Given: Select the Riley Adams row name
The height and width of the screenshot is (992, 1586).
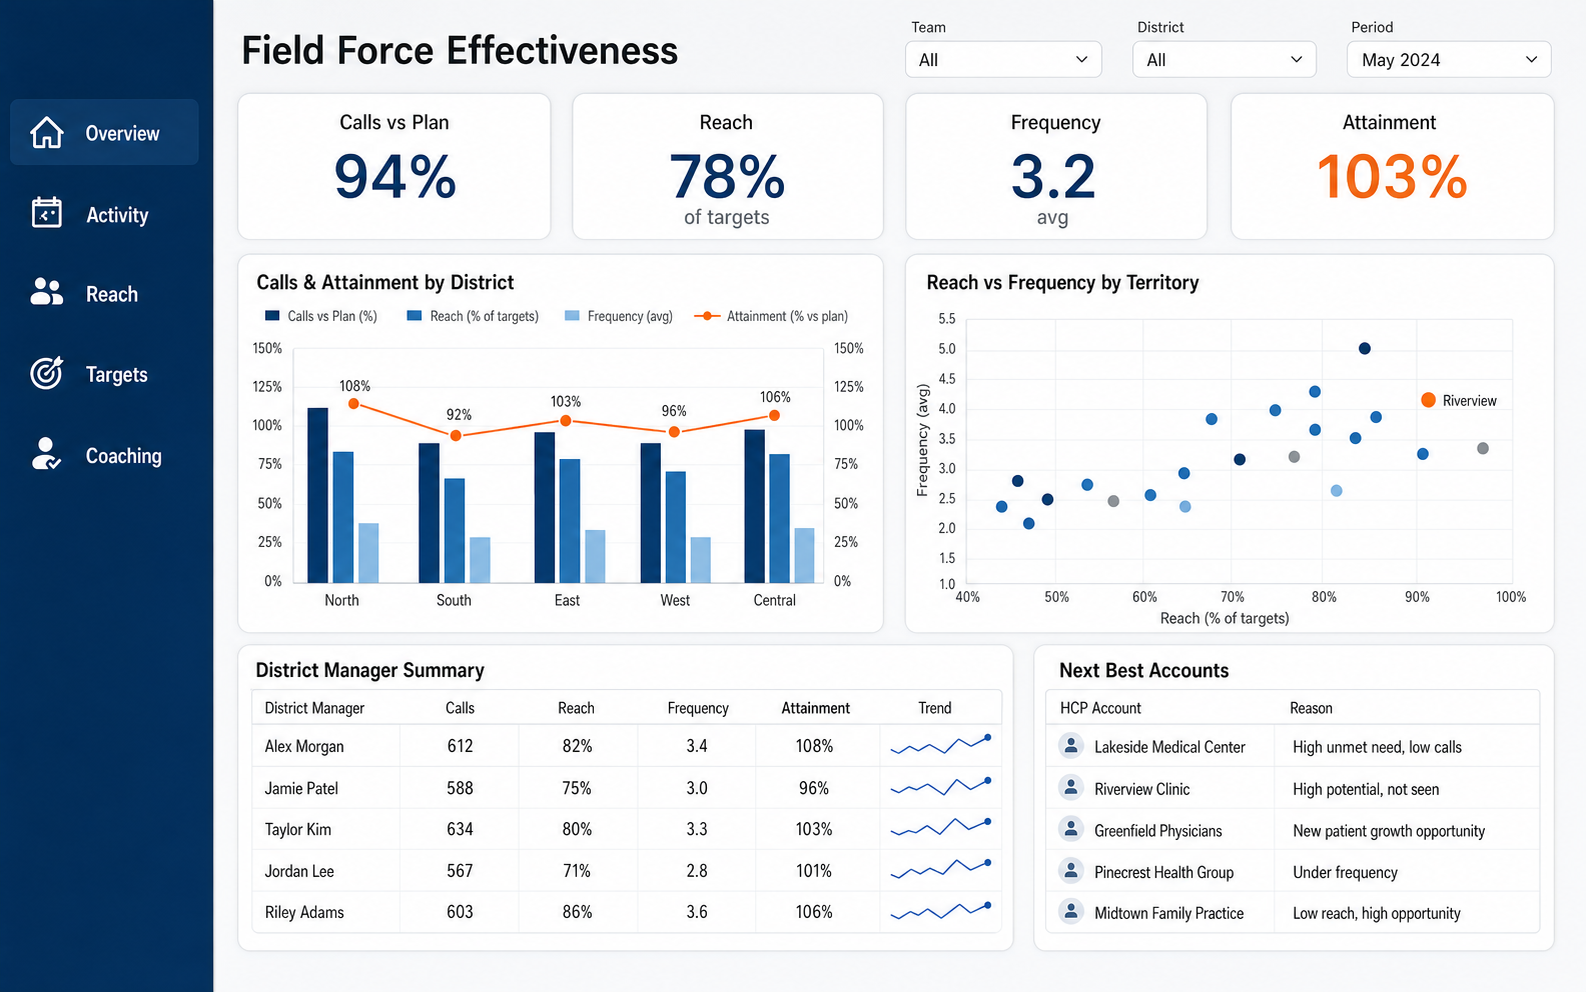Looking at the screenshot, I should (x=304, y=912).
